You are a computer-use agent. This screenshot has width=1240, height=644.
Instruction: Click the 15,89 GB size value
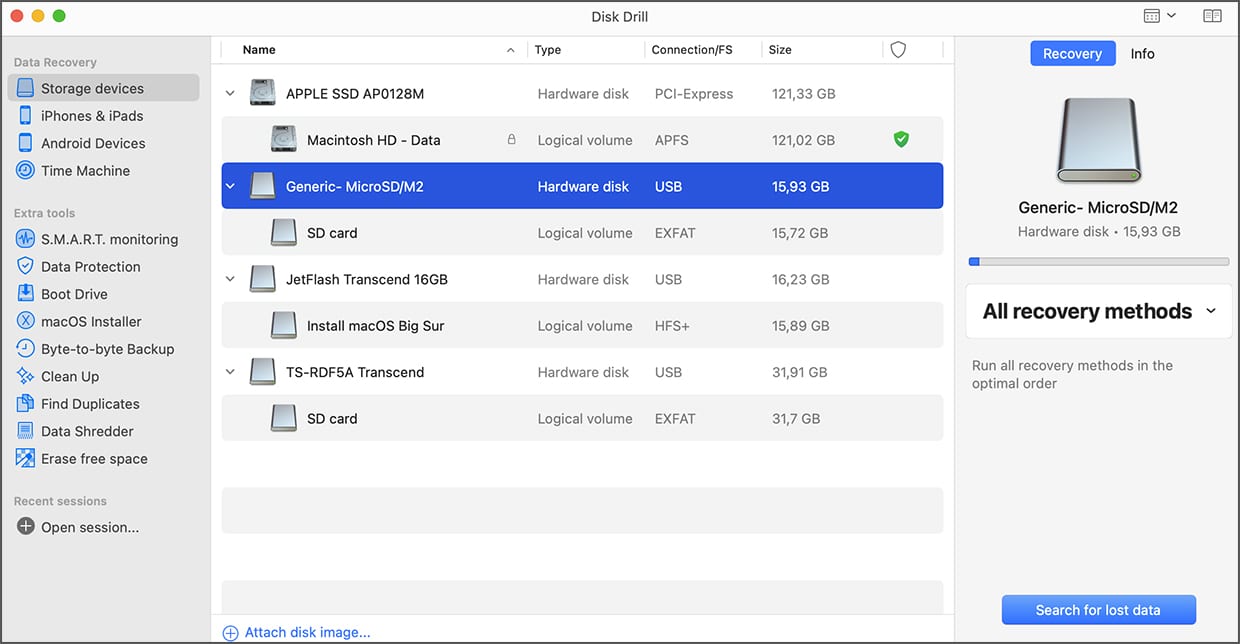tap(800, 326)
